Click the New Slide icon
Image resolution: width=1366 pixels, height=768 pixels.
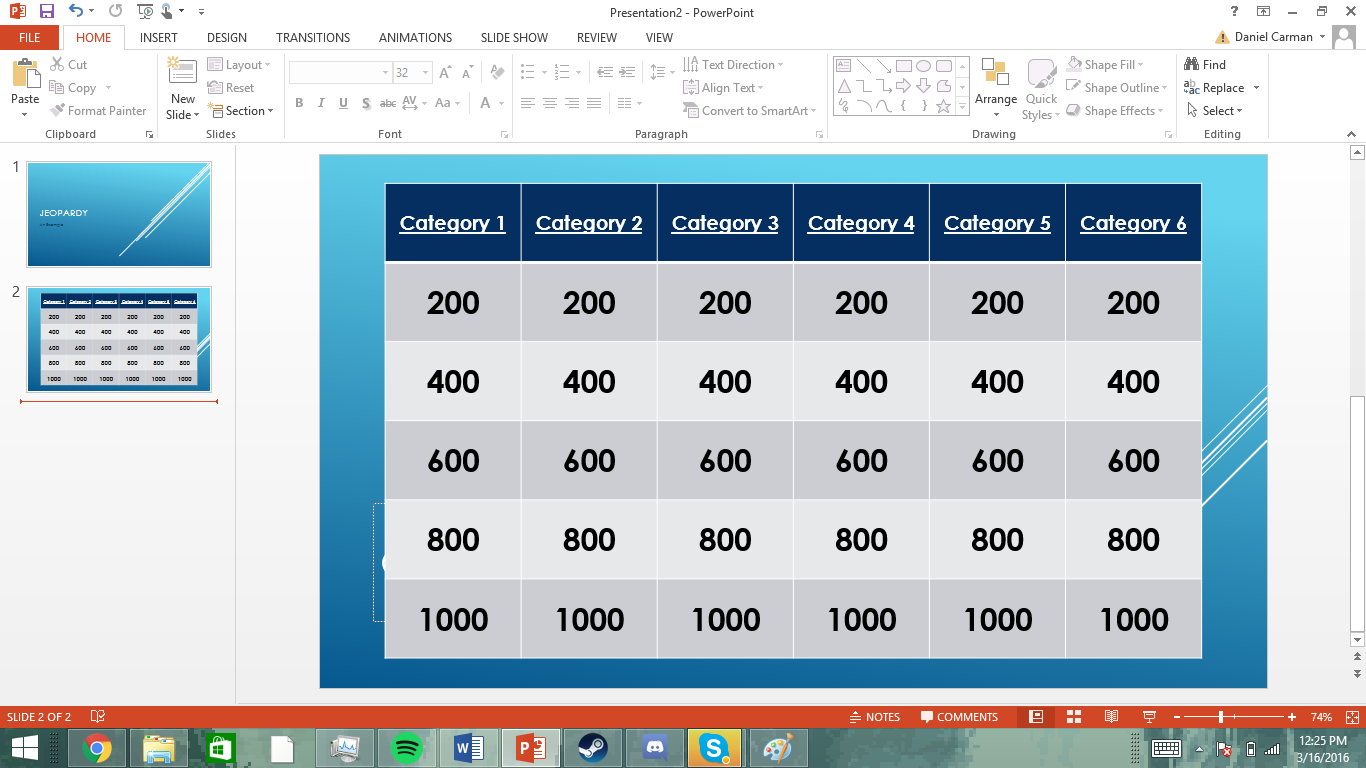point(183,72)
